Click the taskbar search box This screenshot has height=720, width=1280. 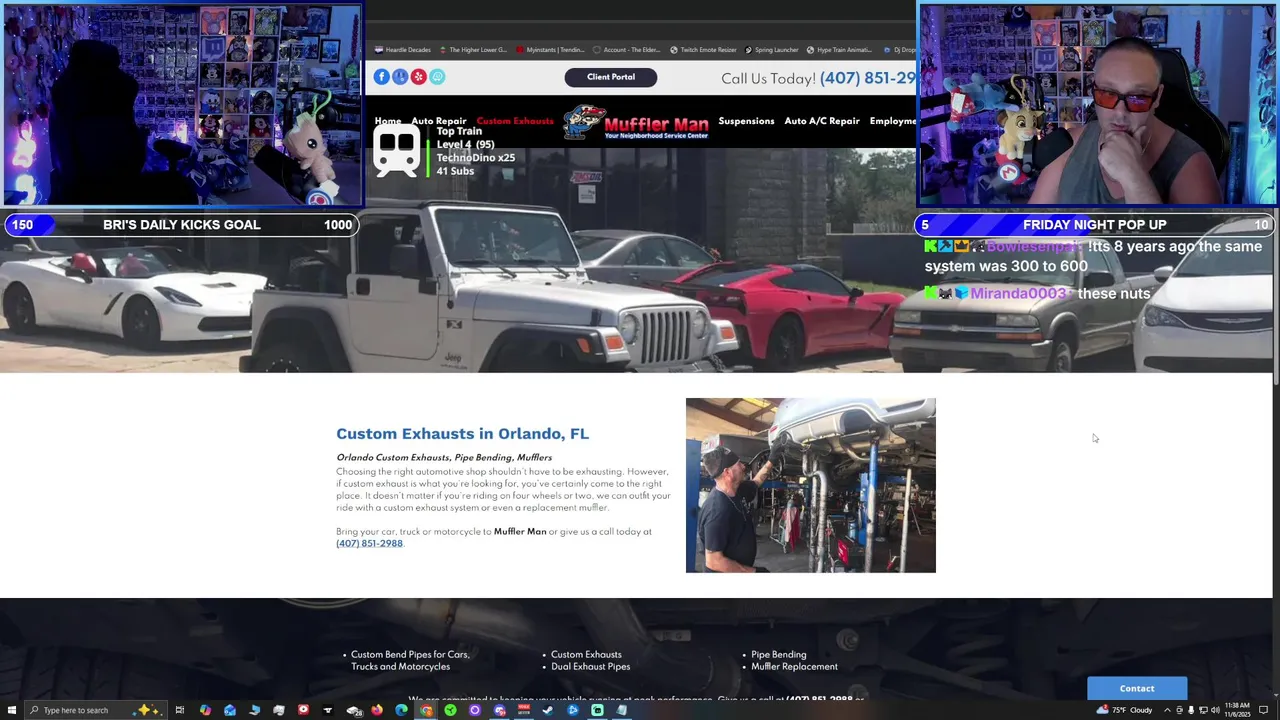click(95, 710)
